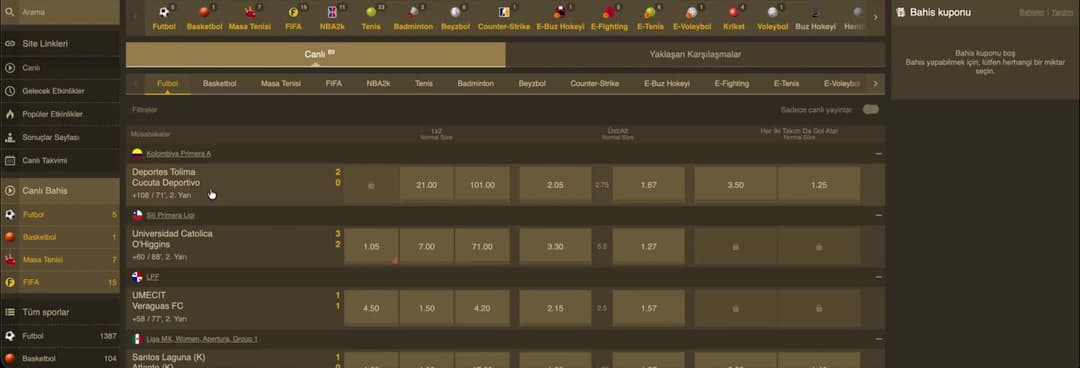Collapse Liga MX Women Apertura section
The image size is (1080, 368).
tap(878, 338)
